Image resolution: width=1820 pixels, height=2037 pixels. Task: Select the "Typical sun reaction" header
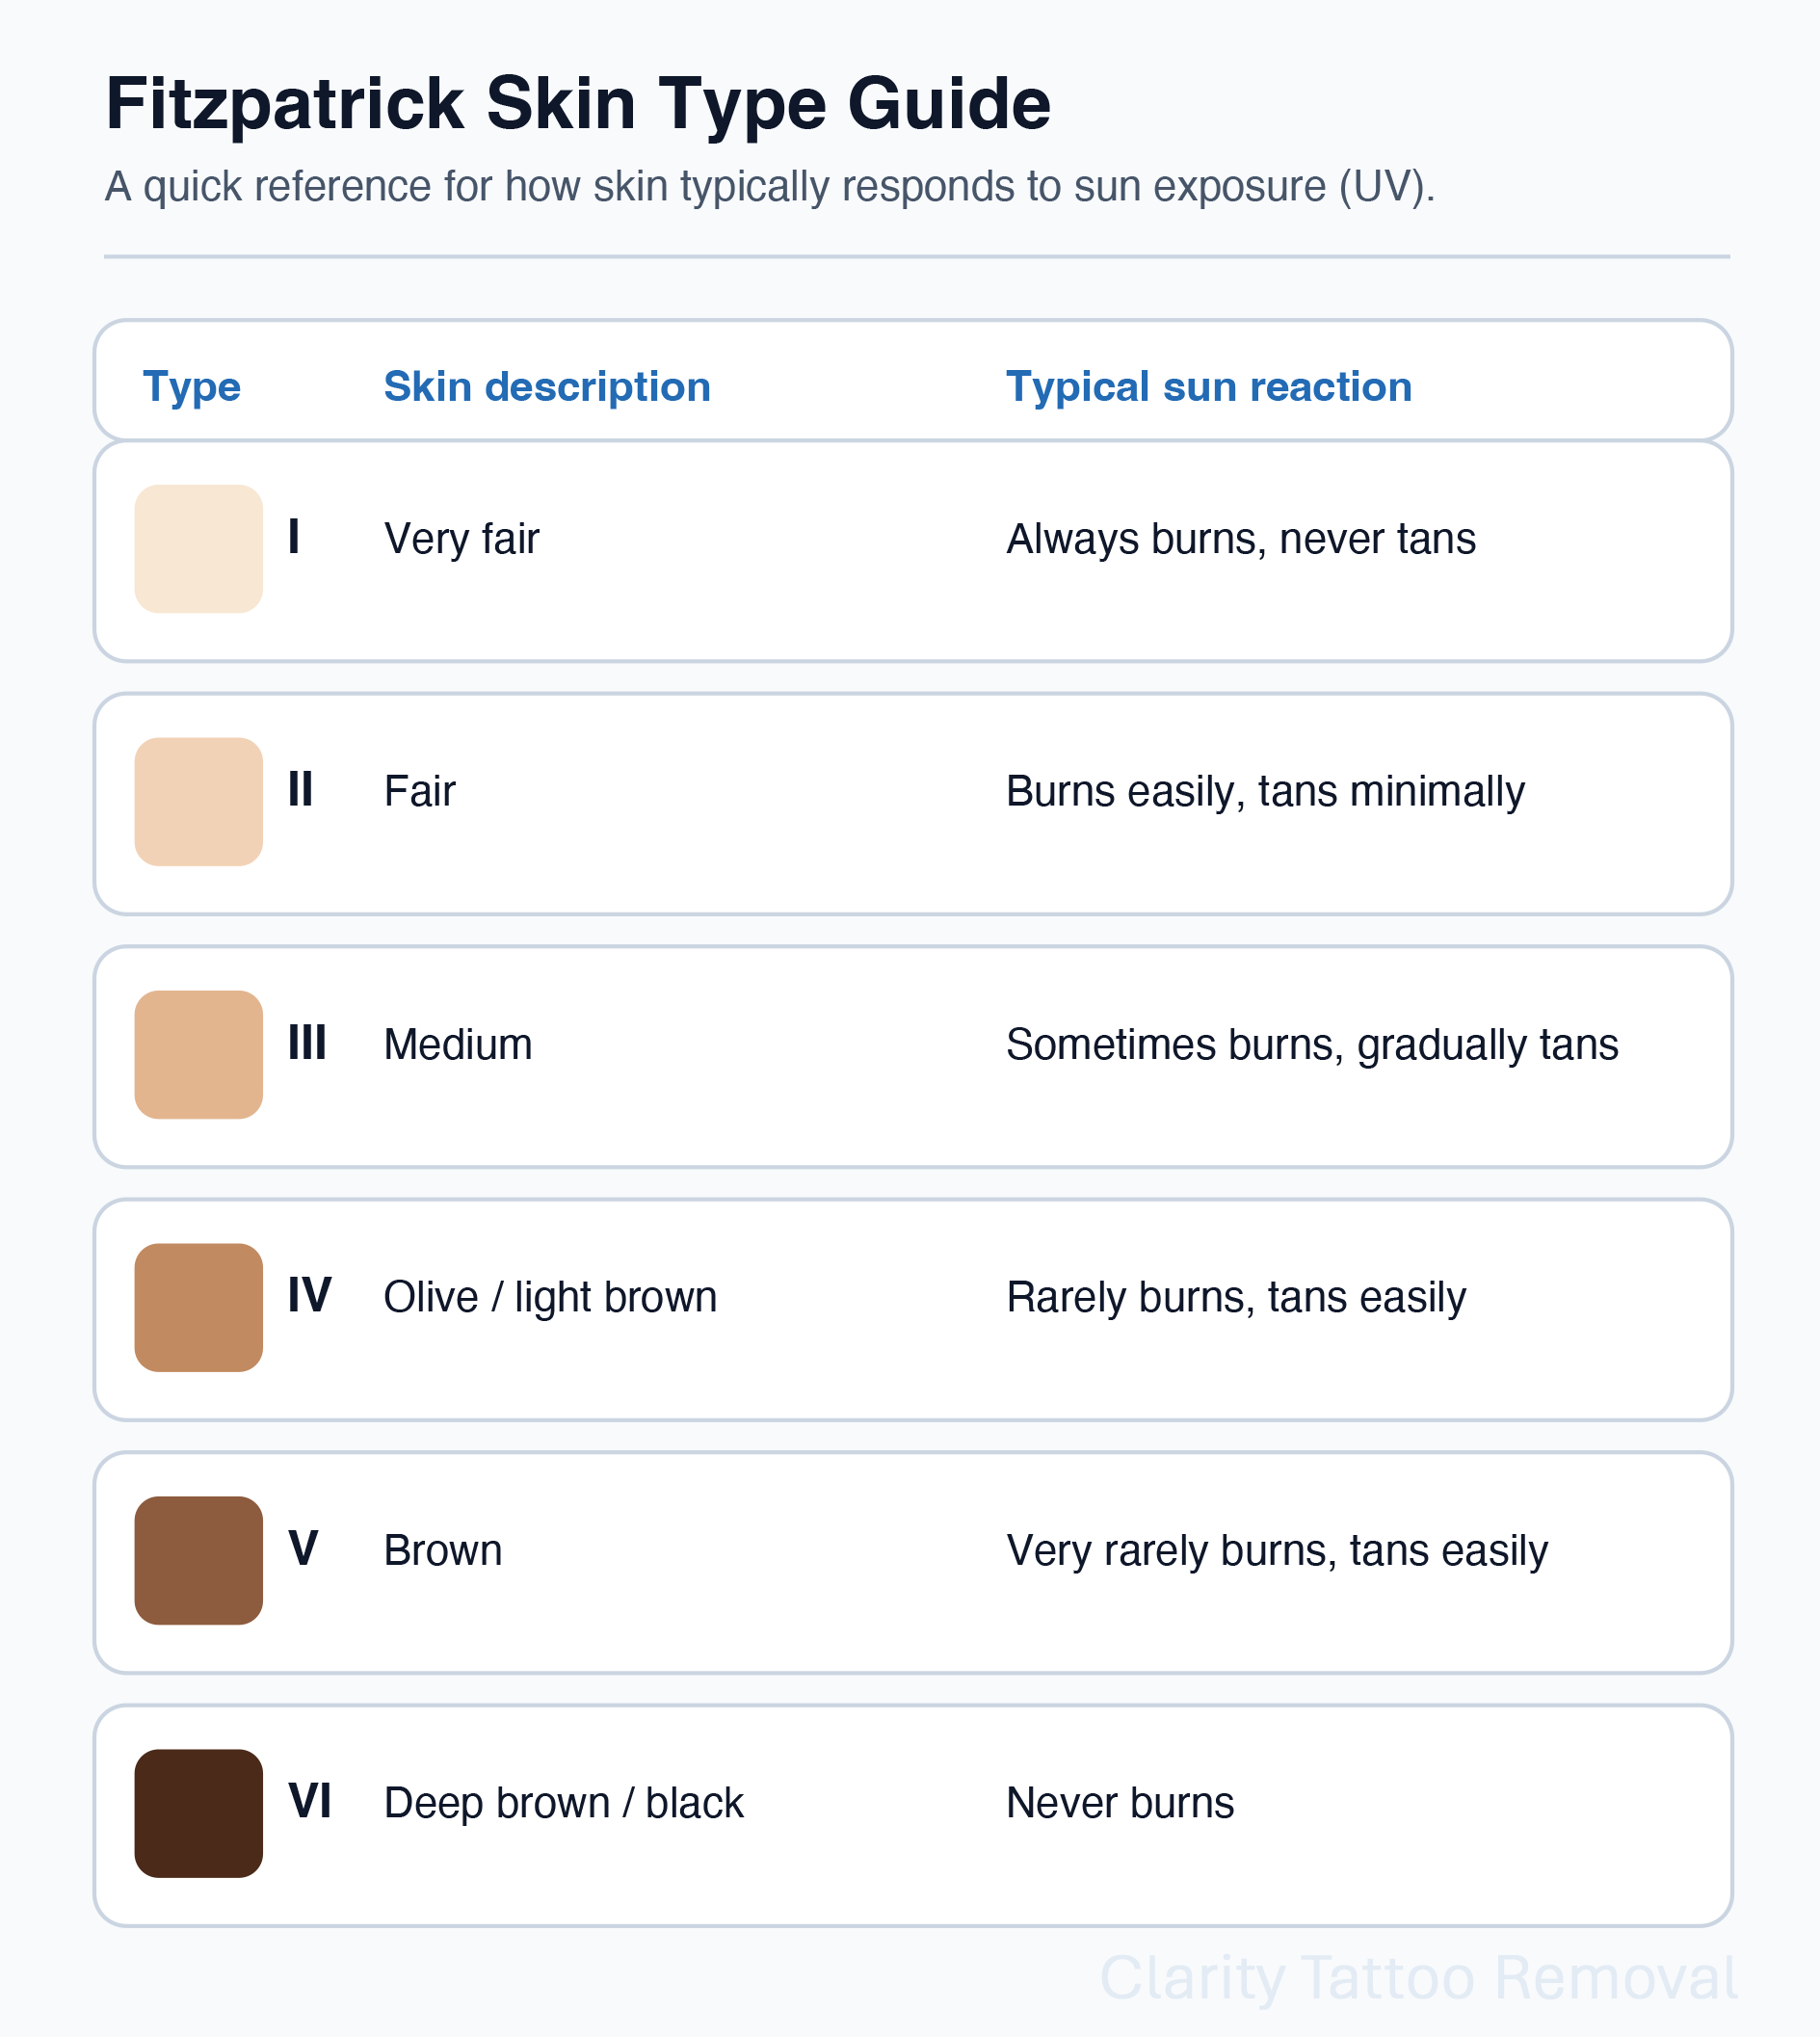[1209, 387]
